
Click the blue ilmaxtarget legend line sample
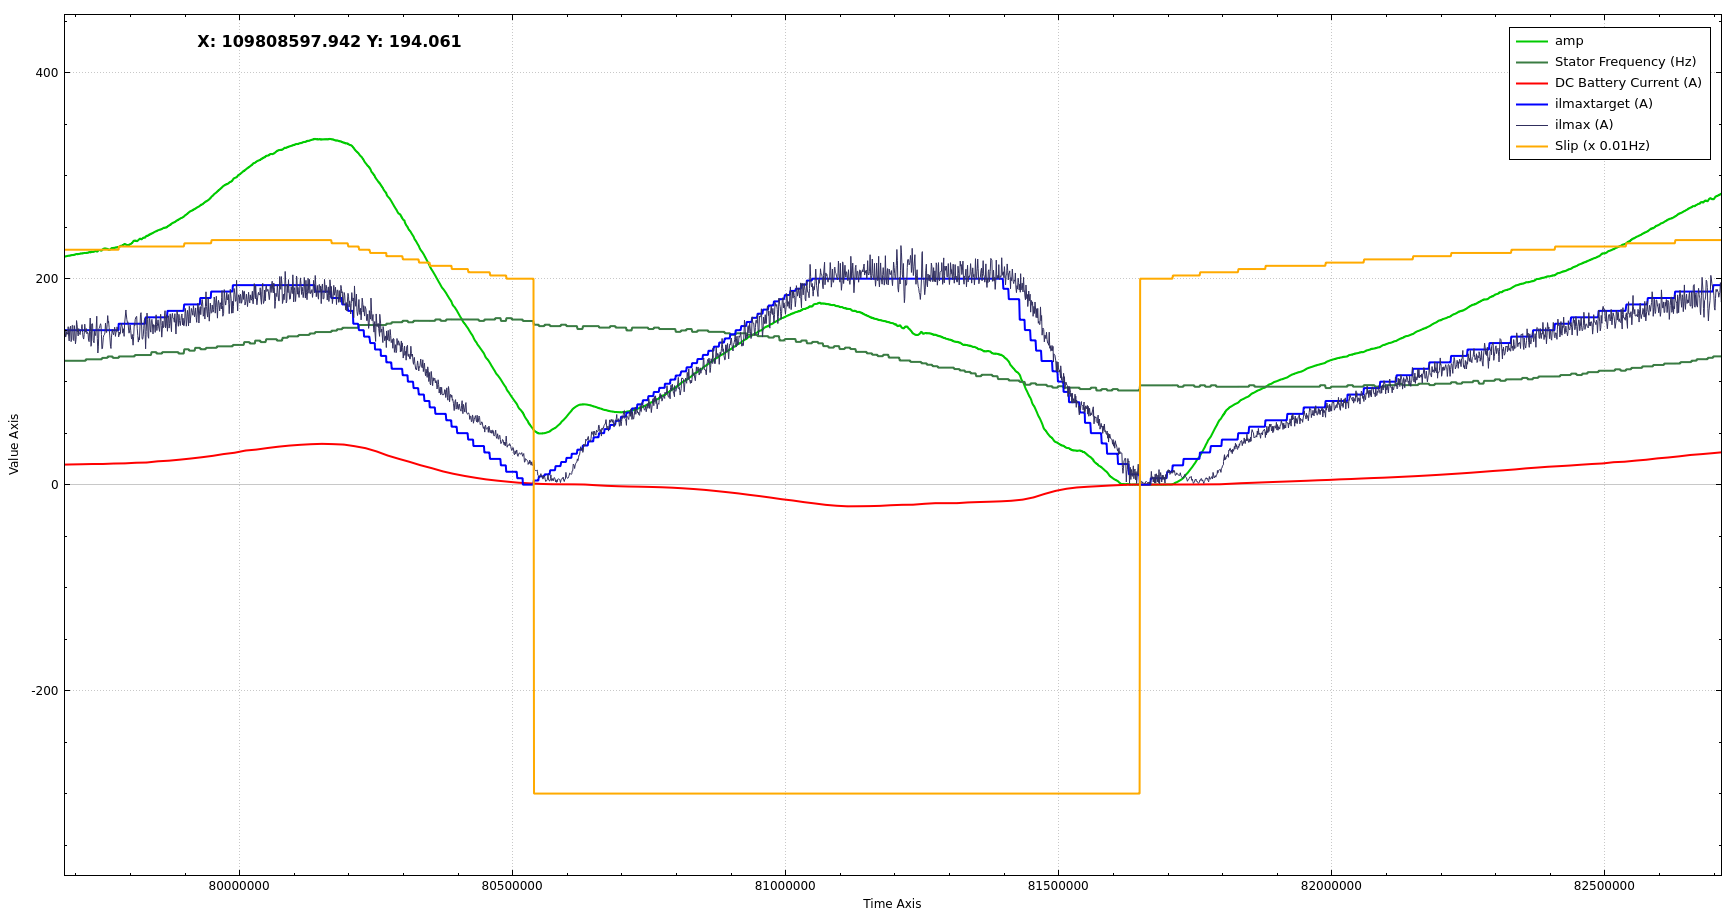tap(1531, 104)
